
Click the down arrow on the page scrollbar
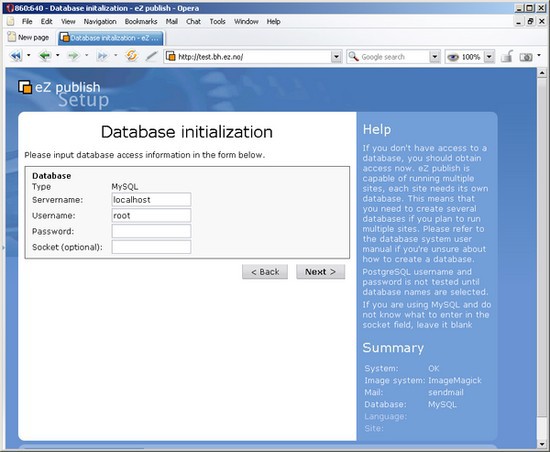coord(542,444)
